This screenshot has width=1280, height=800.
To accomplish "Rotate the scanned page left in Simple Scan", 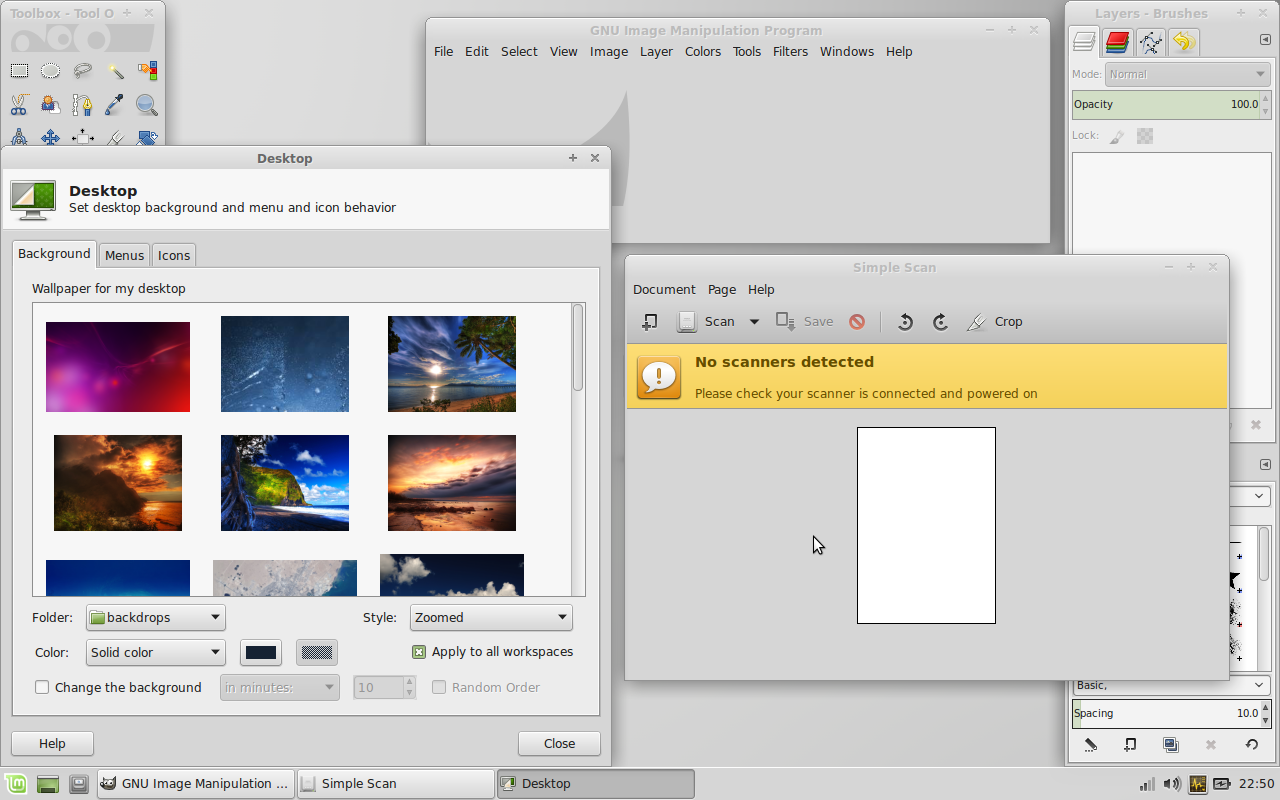I will pyautogui.click(x=905, y=321).
